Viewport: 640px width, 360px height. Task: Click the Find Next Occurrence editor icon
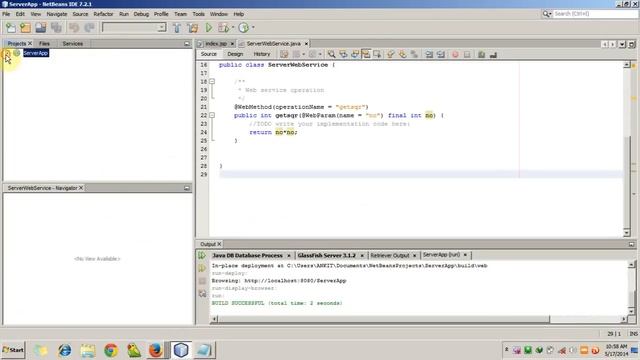tap(355, 54)
